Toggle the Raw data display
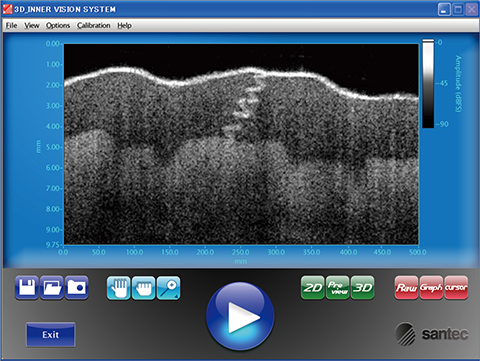The width and height of the screenshot is (480, 361). pos(406,287)
